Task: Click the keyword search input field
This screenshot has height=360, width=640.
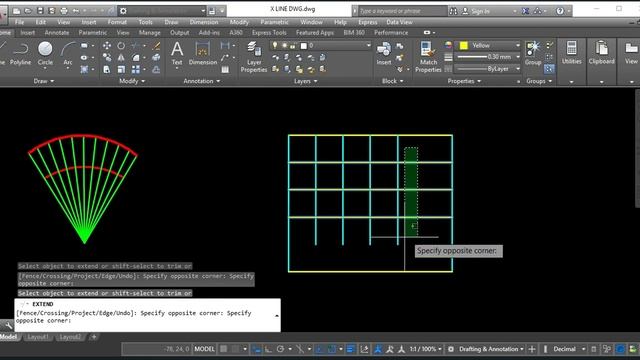Action: point(402,11)
